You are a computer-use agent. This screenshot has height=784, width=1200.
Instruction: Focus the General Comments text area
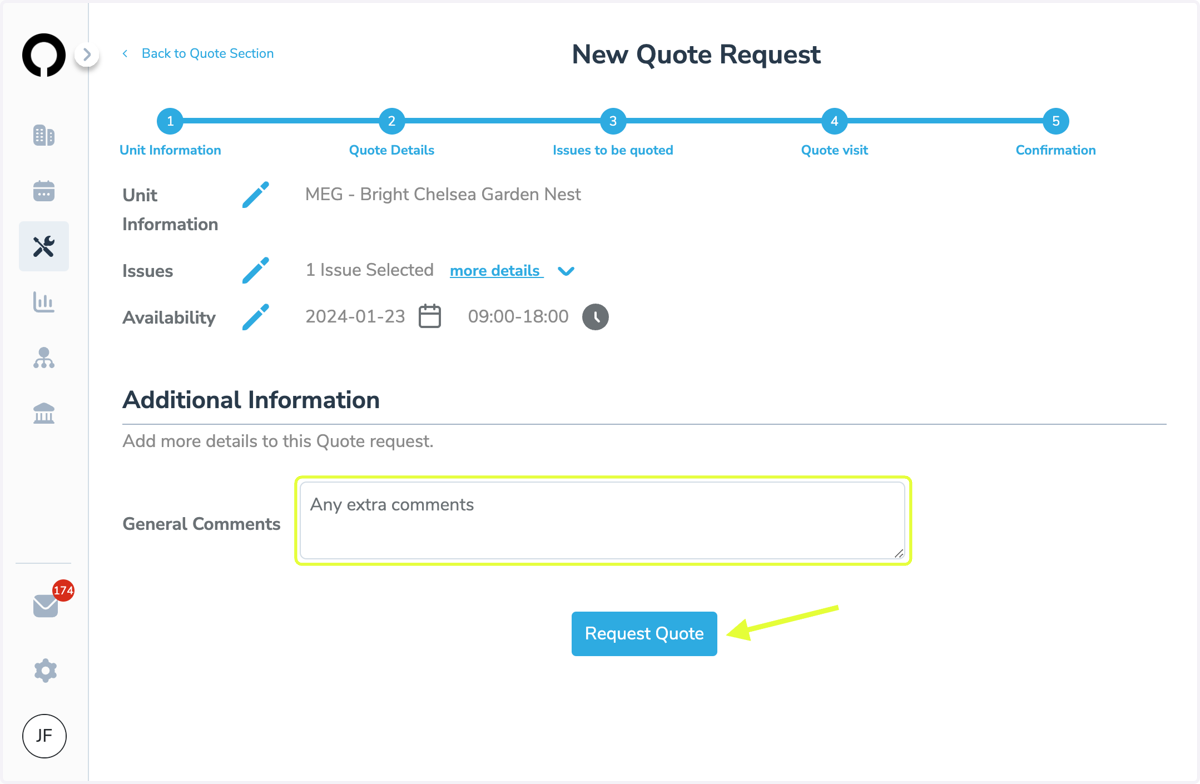(x=603, y=520)
